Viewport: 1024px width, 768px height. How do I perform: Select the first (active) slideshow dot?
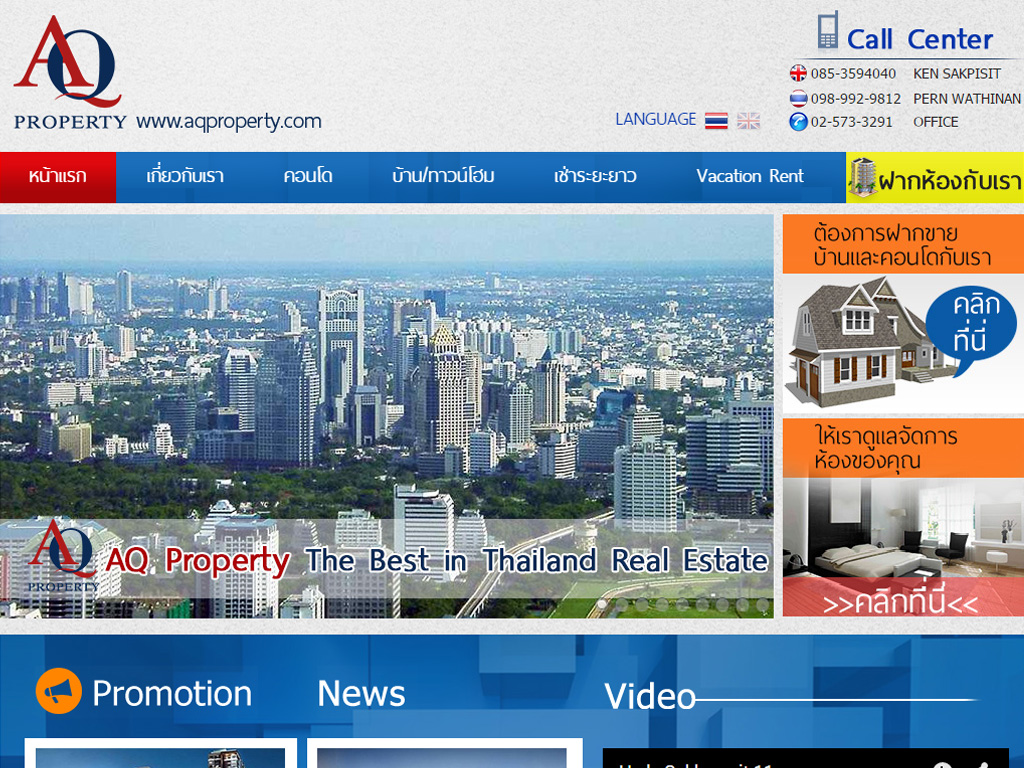(602, 604)
